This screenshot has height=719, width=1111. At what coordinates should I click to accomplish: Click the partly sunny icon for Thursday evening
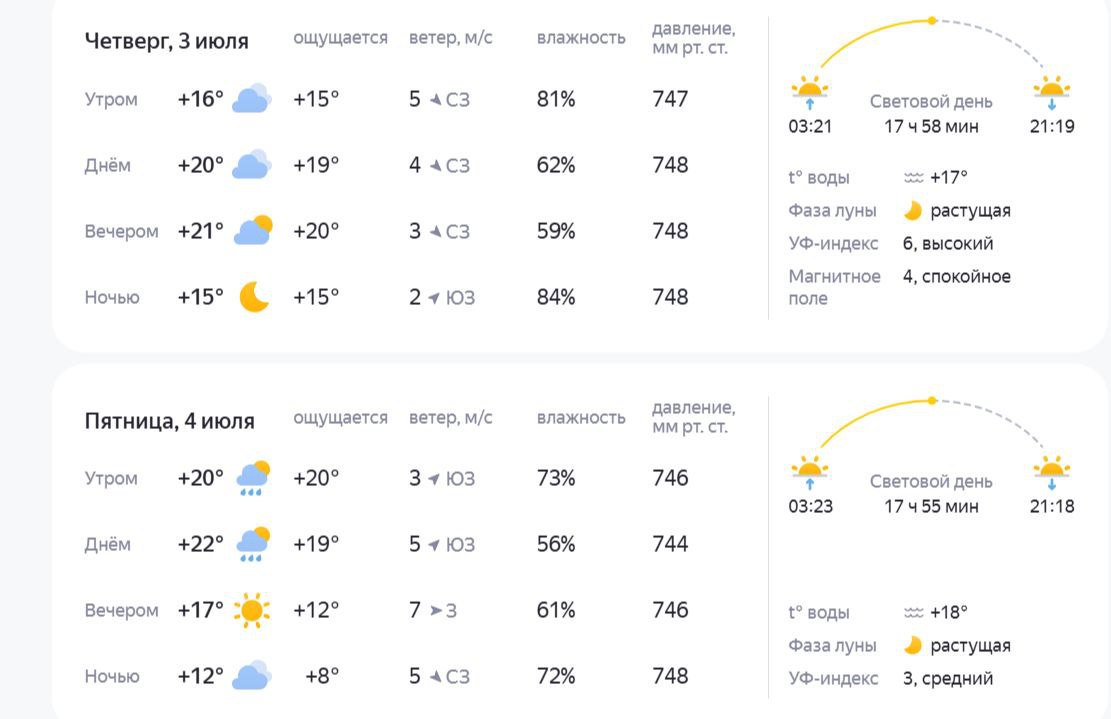[253, 231]
